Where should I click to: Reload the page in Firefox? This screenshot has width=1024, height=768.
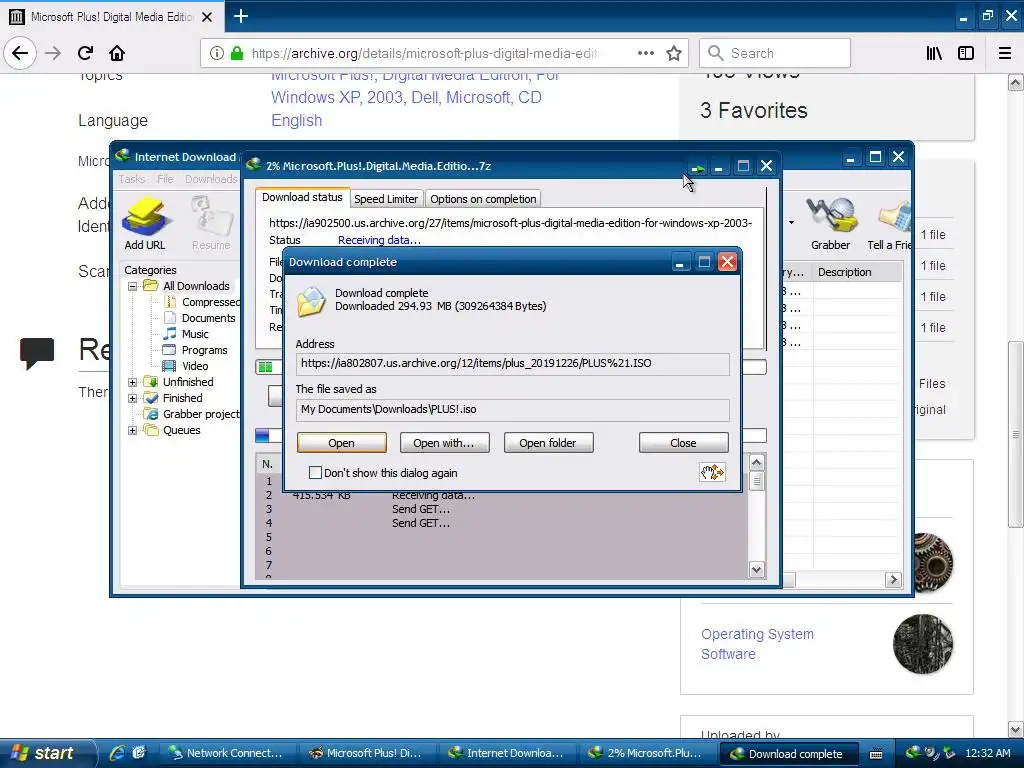85,53
